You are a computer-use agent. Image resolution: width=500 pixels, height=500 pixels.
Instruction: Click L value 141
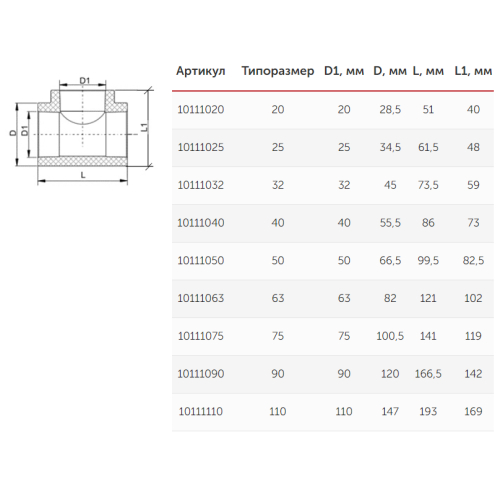point(428,336)
